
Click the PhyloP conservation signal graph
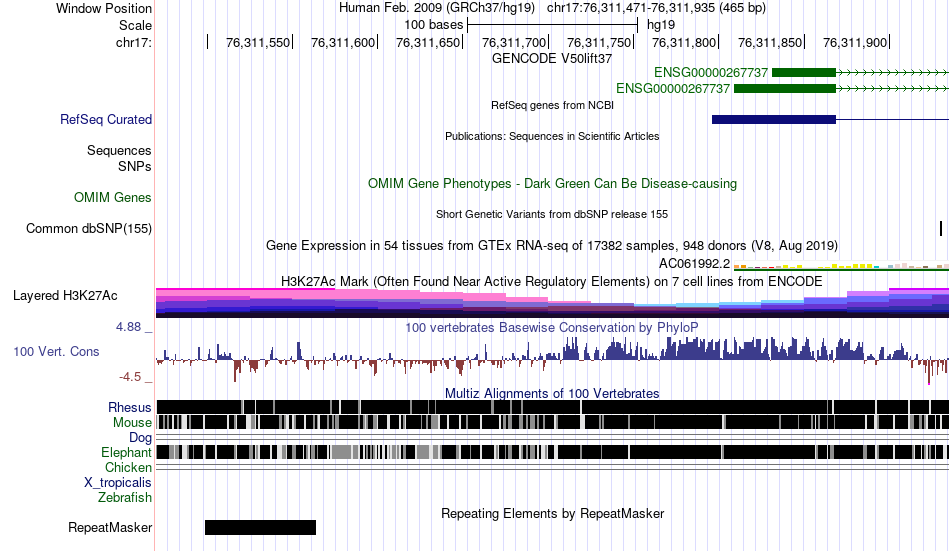tap(553, 359)
